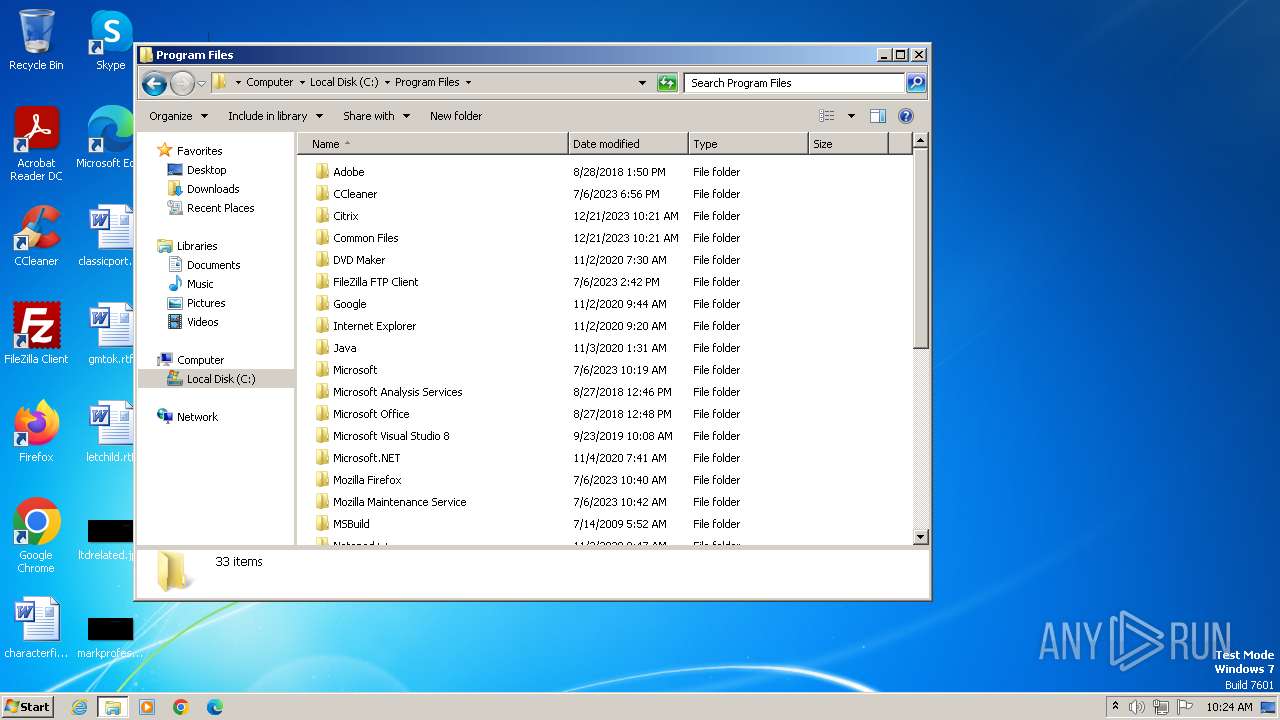Click the Firefox desktop icon
1280x720 pixels.
click(x=36, y=431)
